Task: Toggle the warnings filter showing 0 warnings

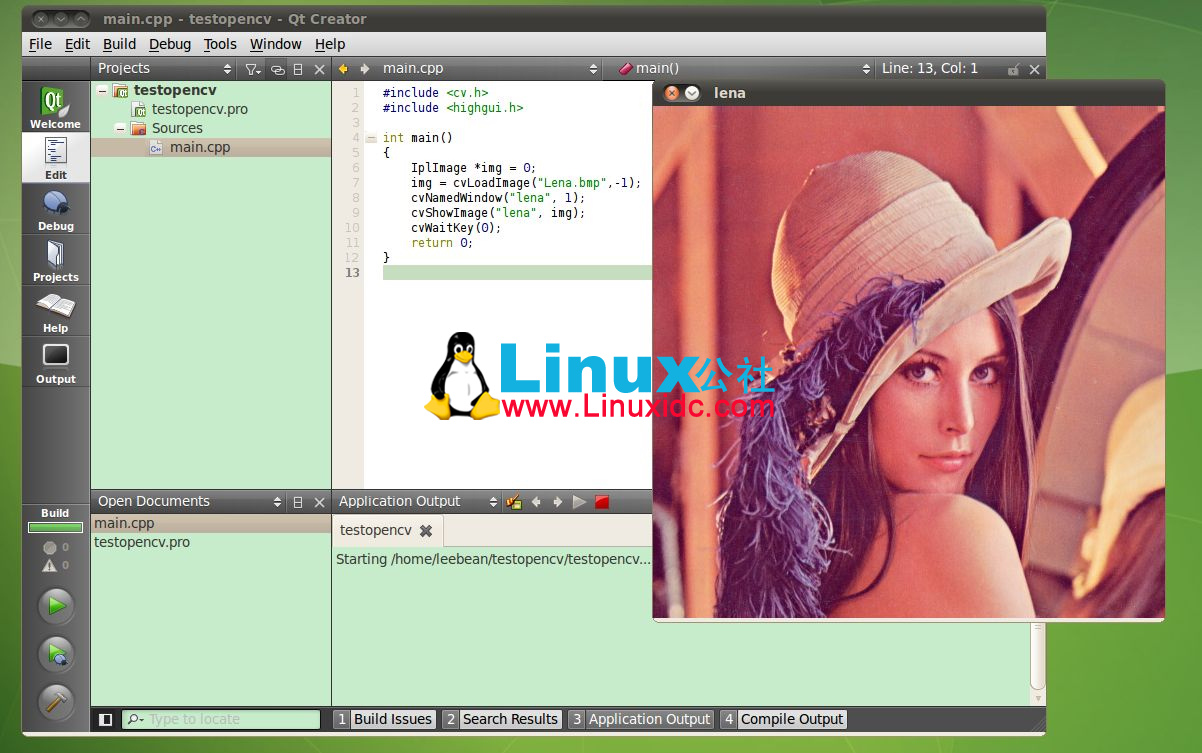Action: (55, 567)
